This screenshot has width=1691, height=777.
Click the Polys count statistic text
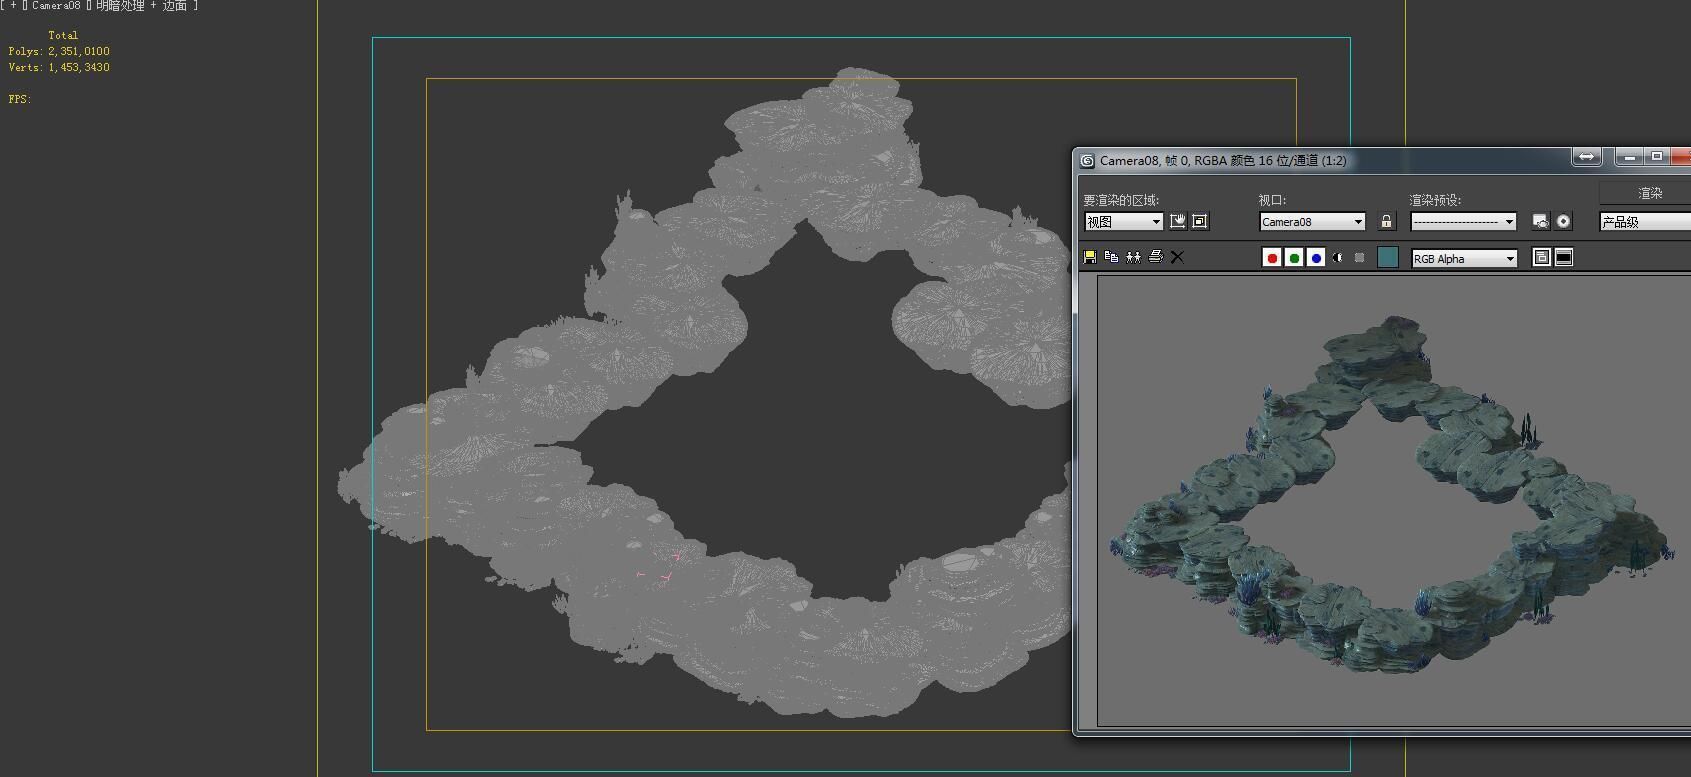(59, 51)
